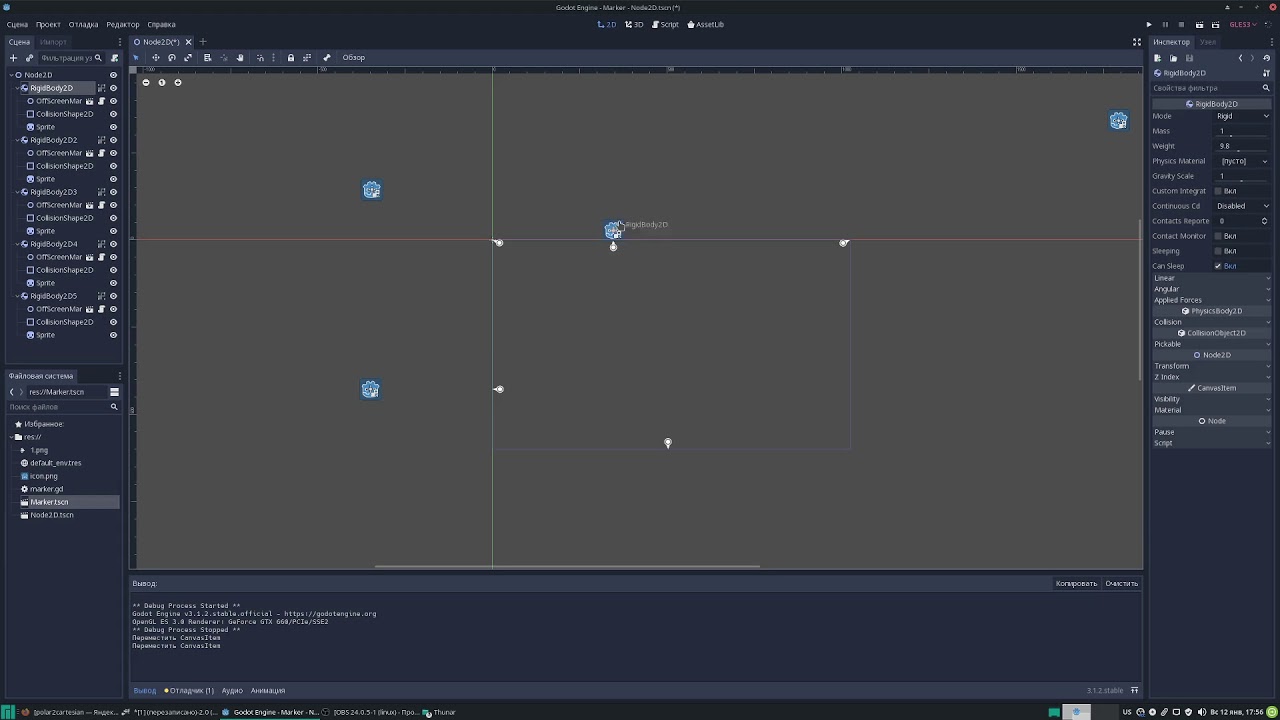Instance a child scene with link icon
Image resolution: width=1280 pixels, height=720 pixels.
click(29, 58)
